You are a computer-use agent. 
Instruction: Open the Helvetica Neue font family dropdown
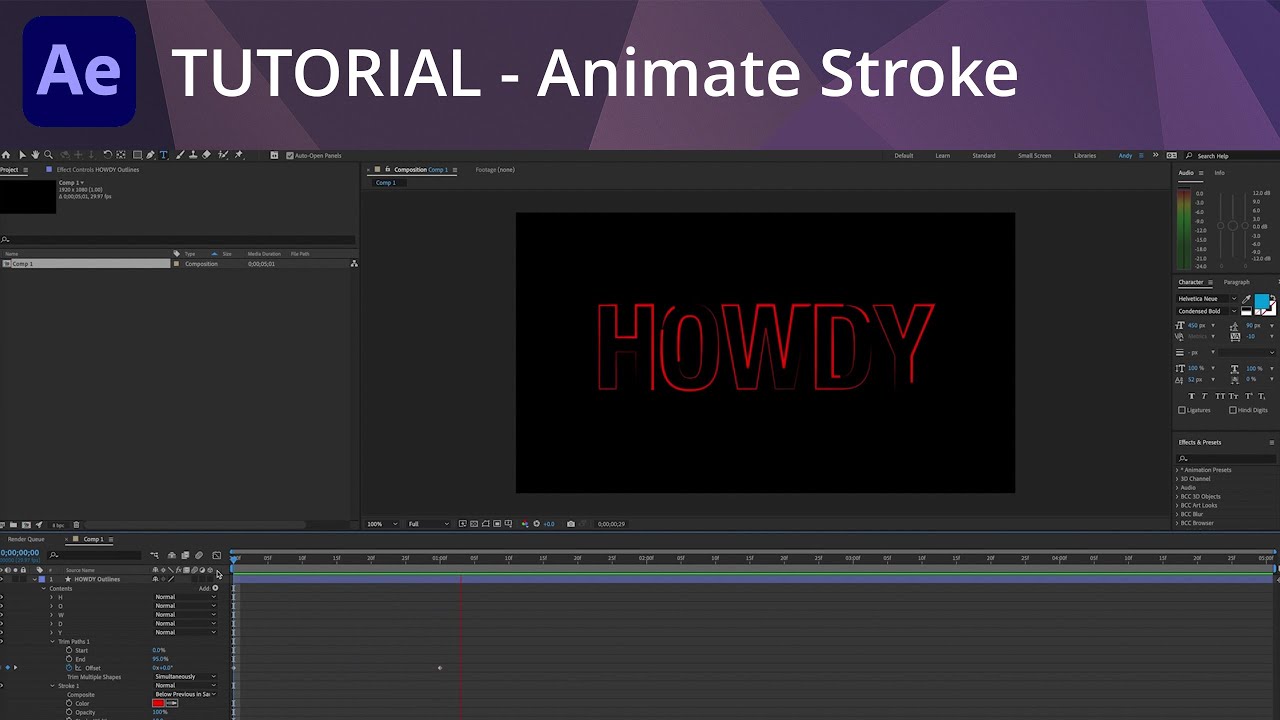tap(1207, 299)
